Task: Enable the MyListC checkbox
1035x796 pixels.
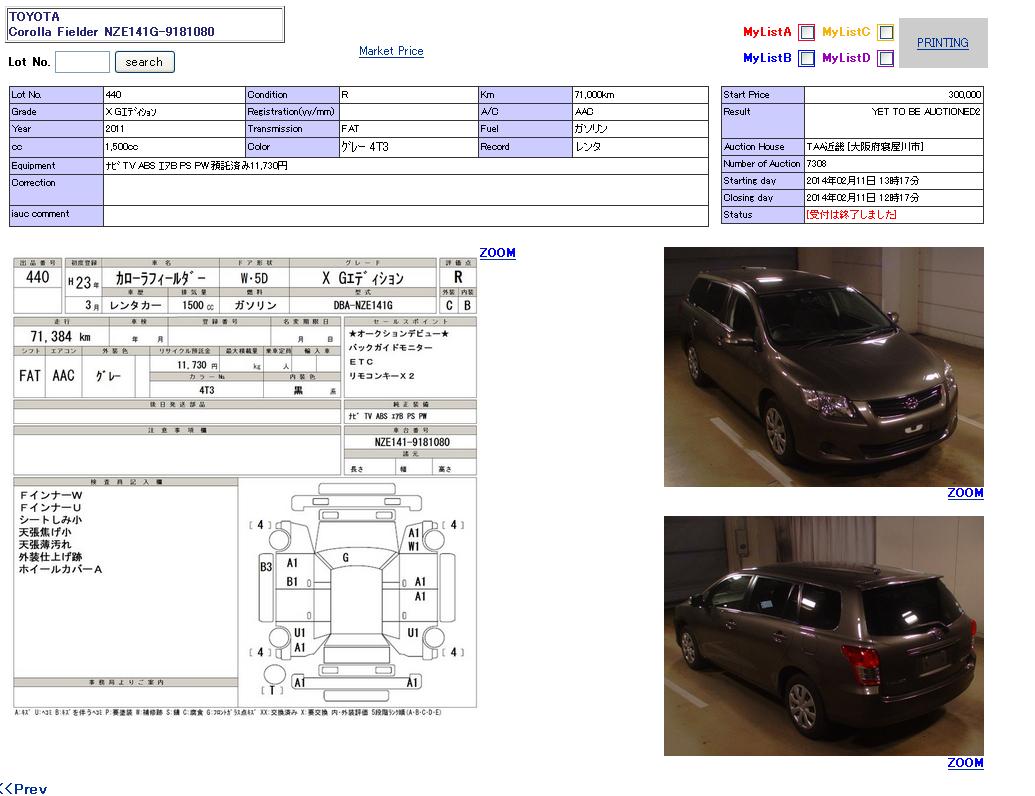Action: click(x=886, y=32)
